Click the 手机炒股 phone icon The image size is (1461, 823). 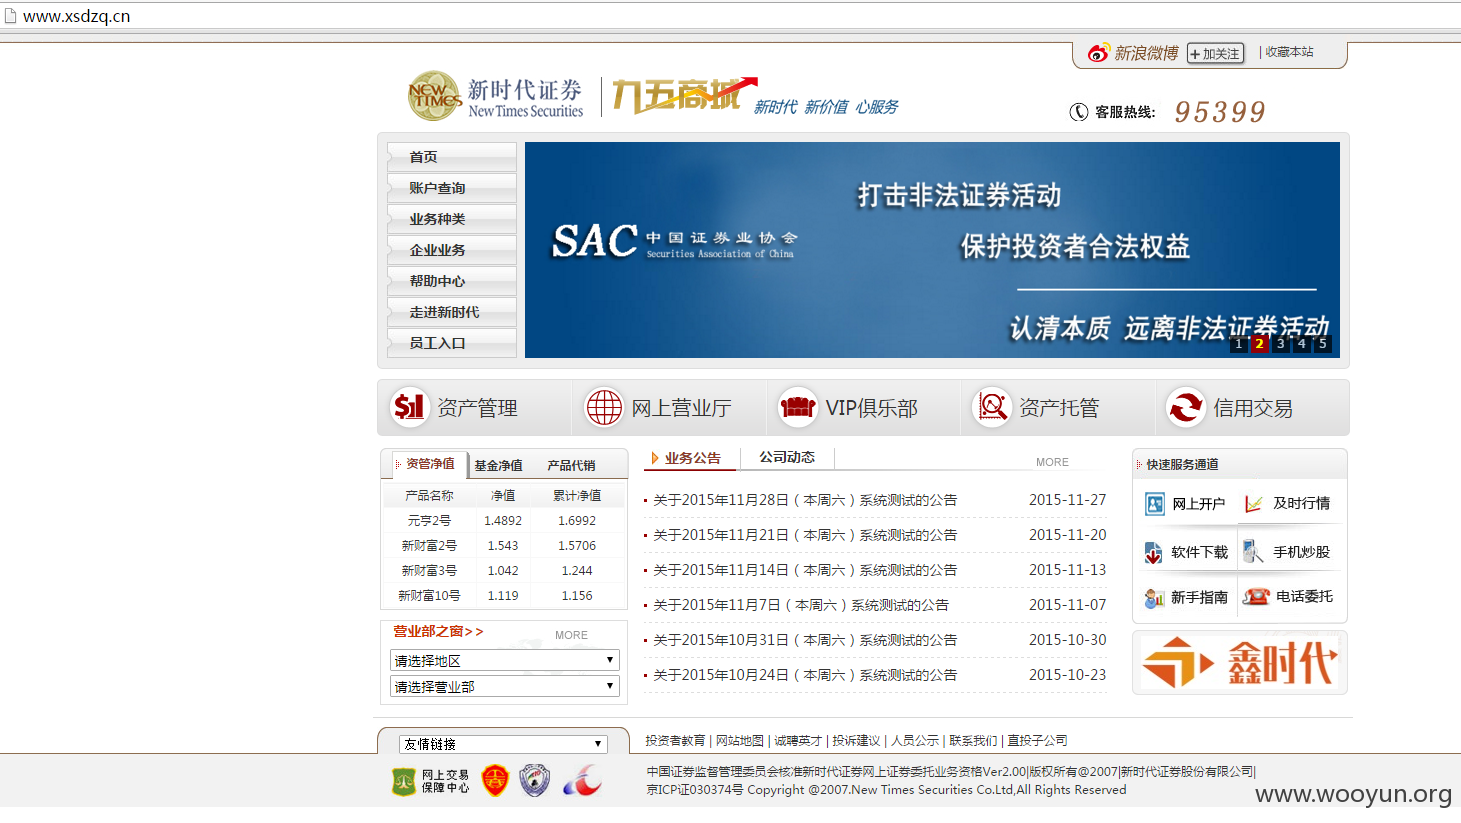pyautogui.click(x=1252, y=551)
